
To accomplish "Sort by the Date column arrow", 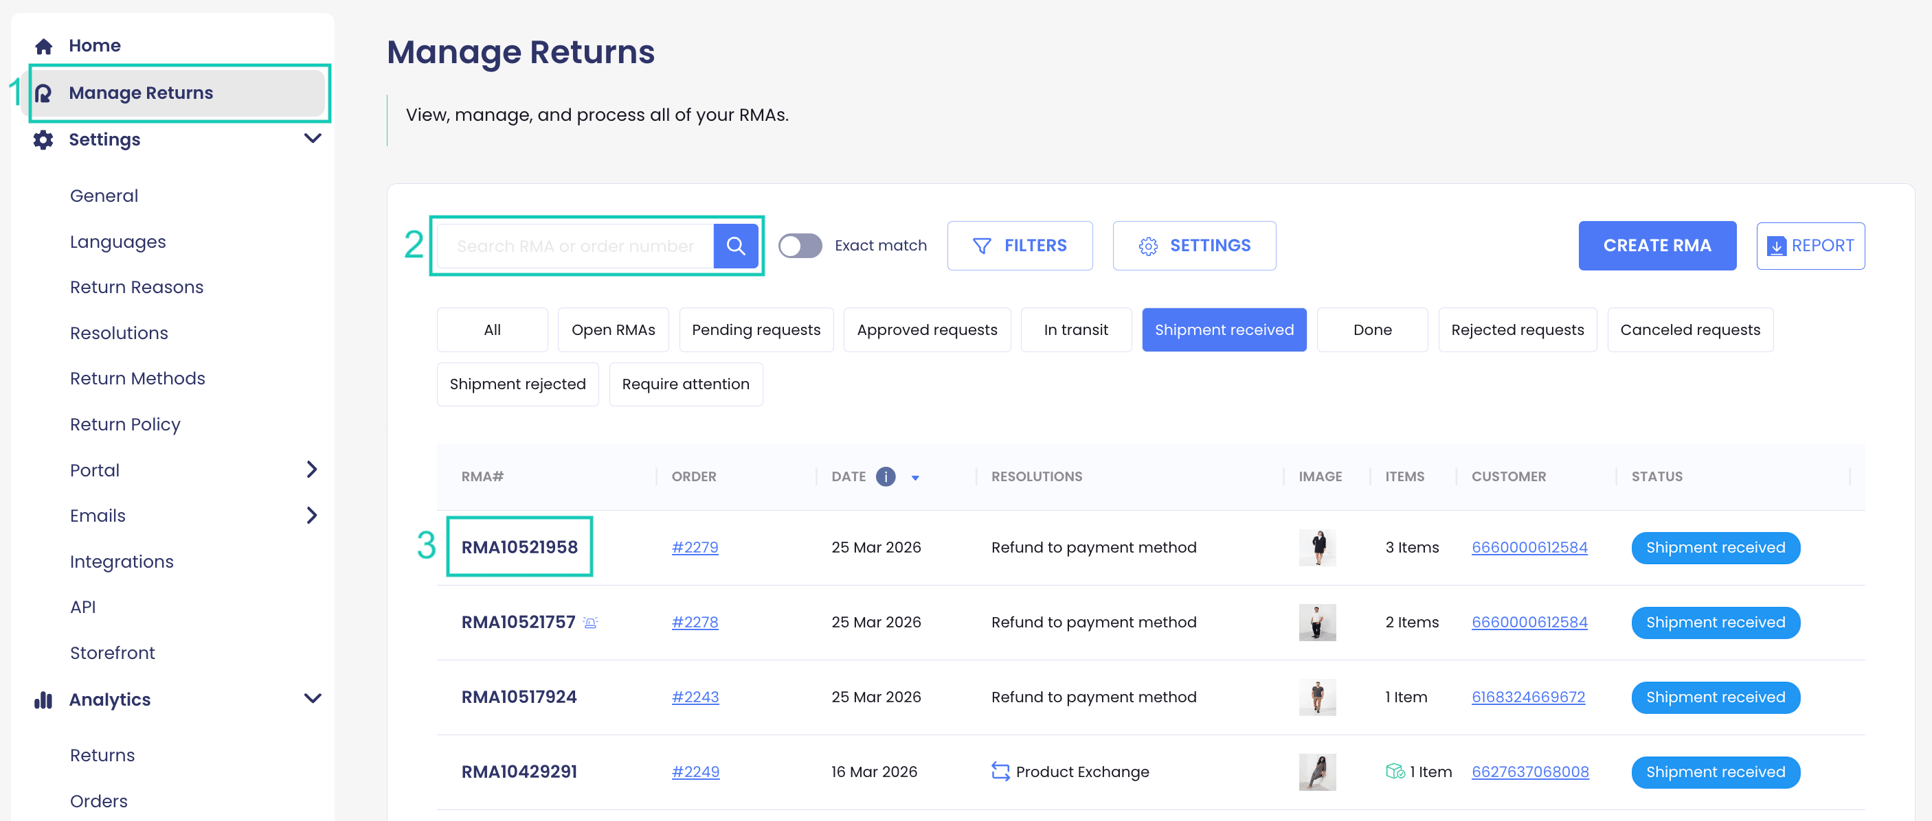I will tap(915, 478).
